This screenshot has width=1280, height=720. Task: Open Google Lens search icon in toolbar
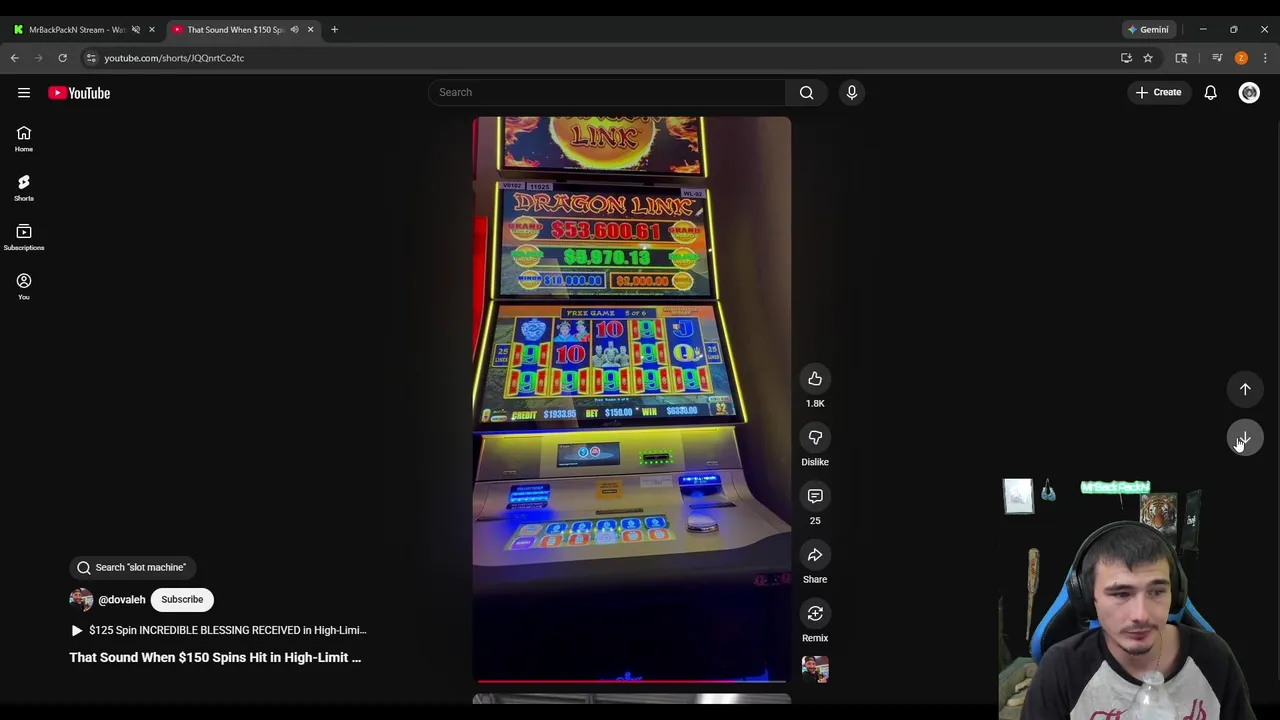pos(1181,58)
